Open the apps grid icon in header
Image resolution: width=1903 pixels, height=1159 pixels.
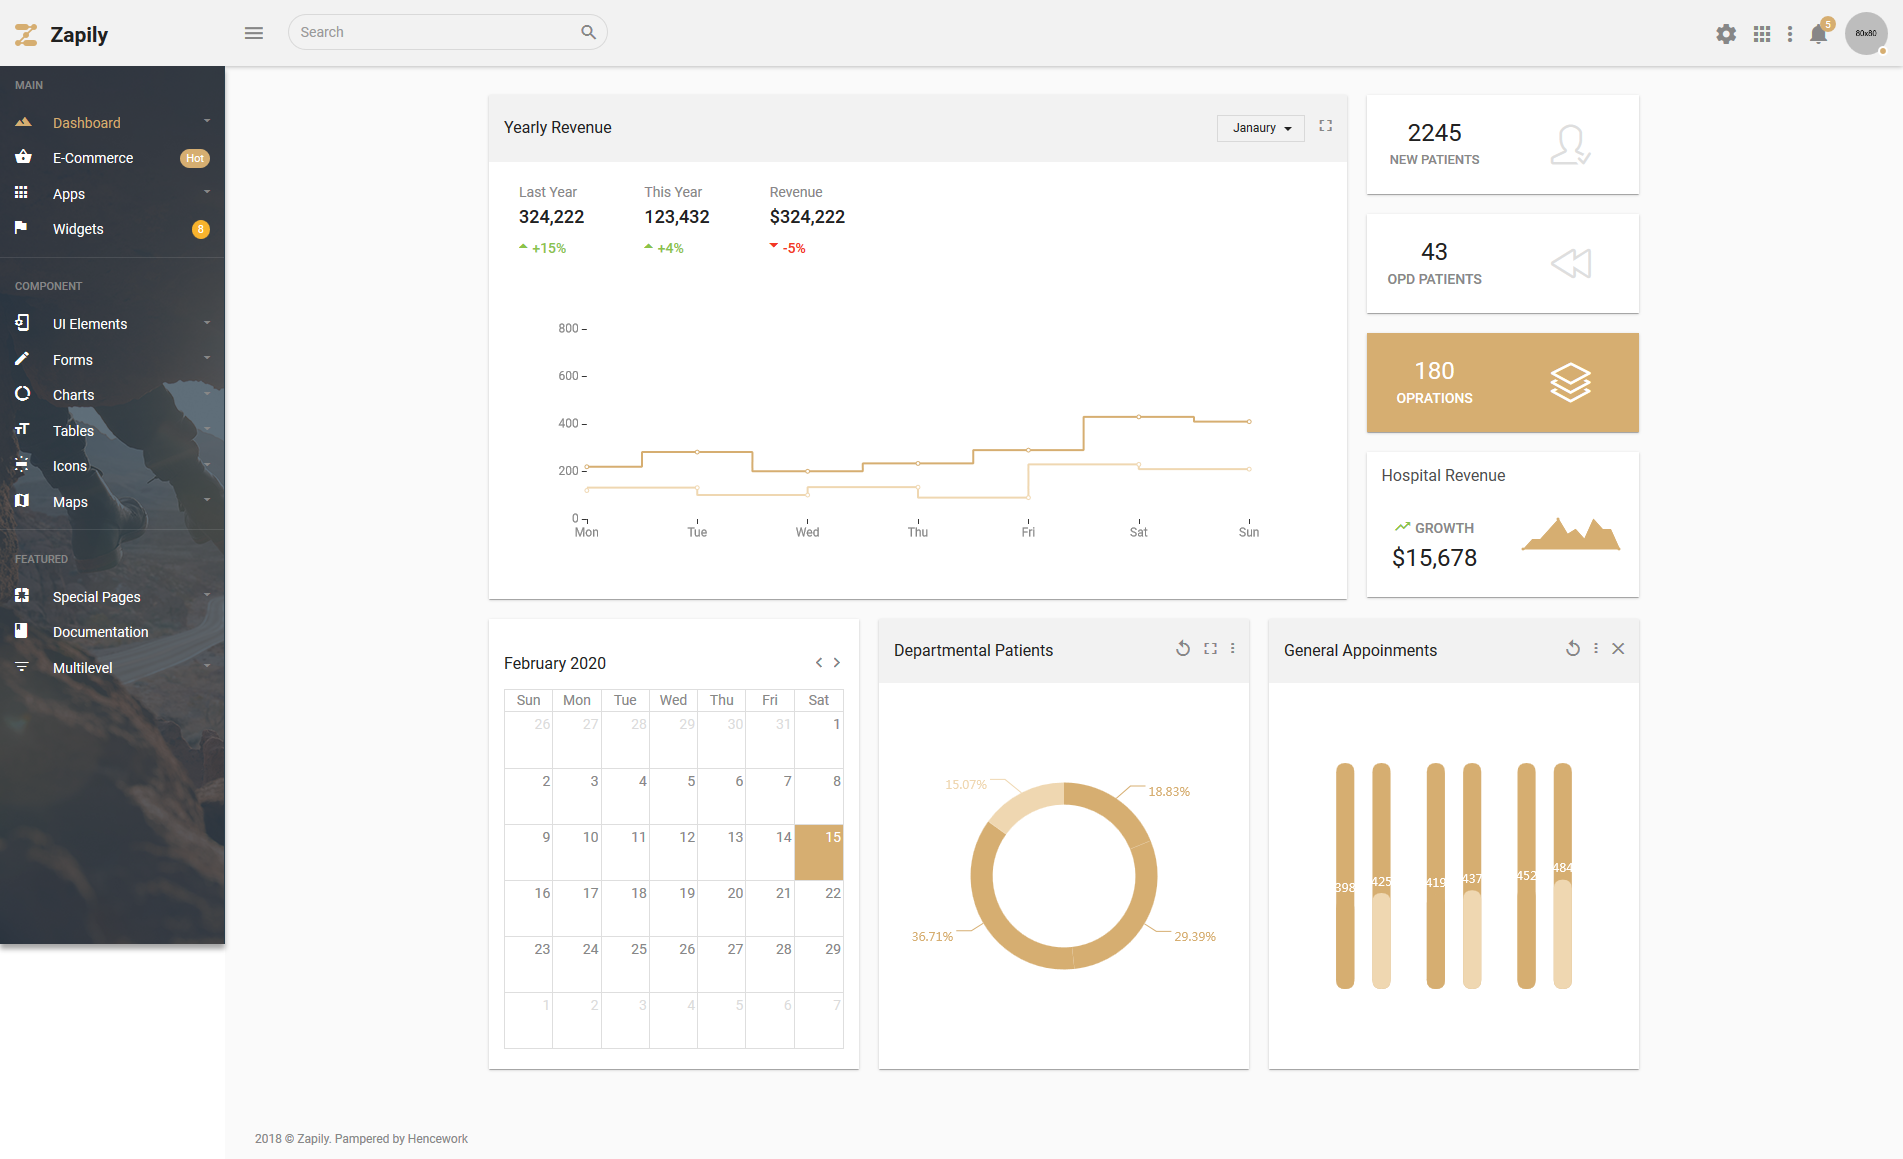[x=1762, y=34]
